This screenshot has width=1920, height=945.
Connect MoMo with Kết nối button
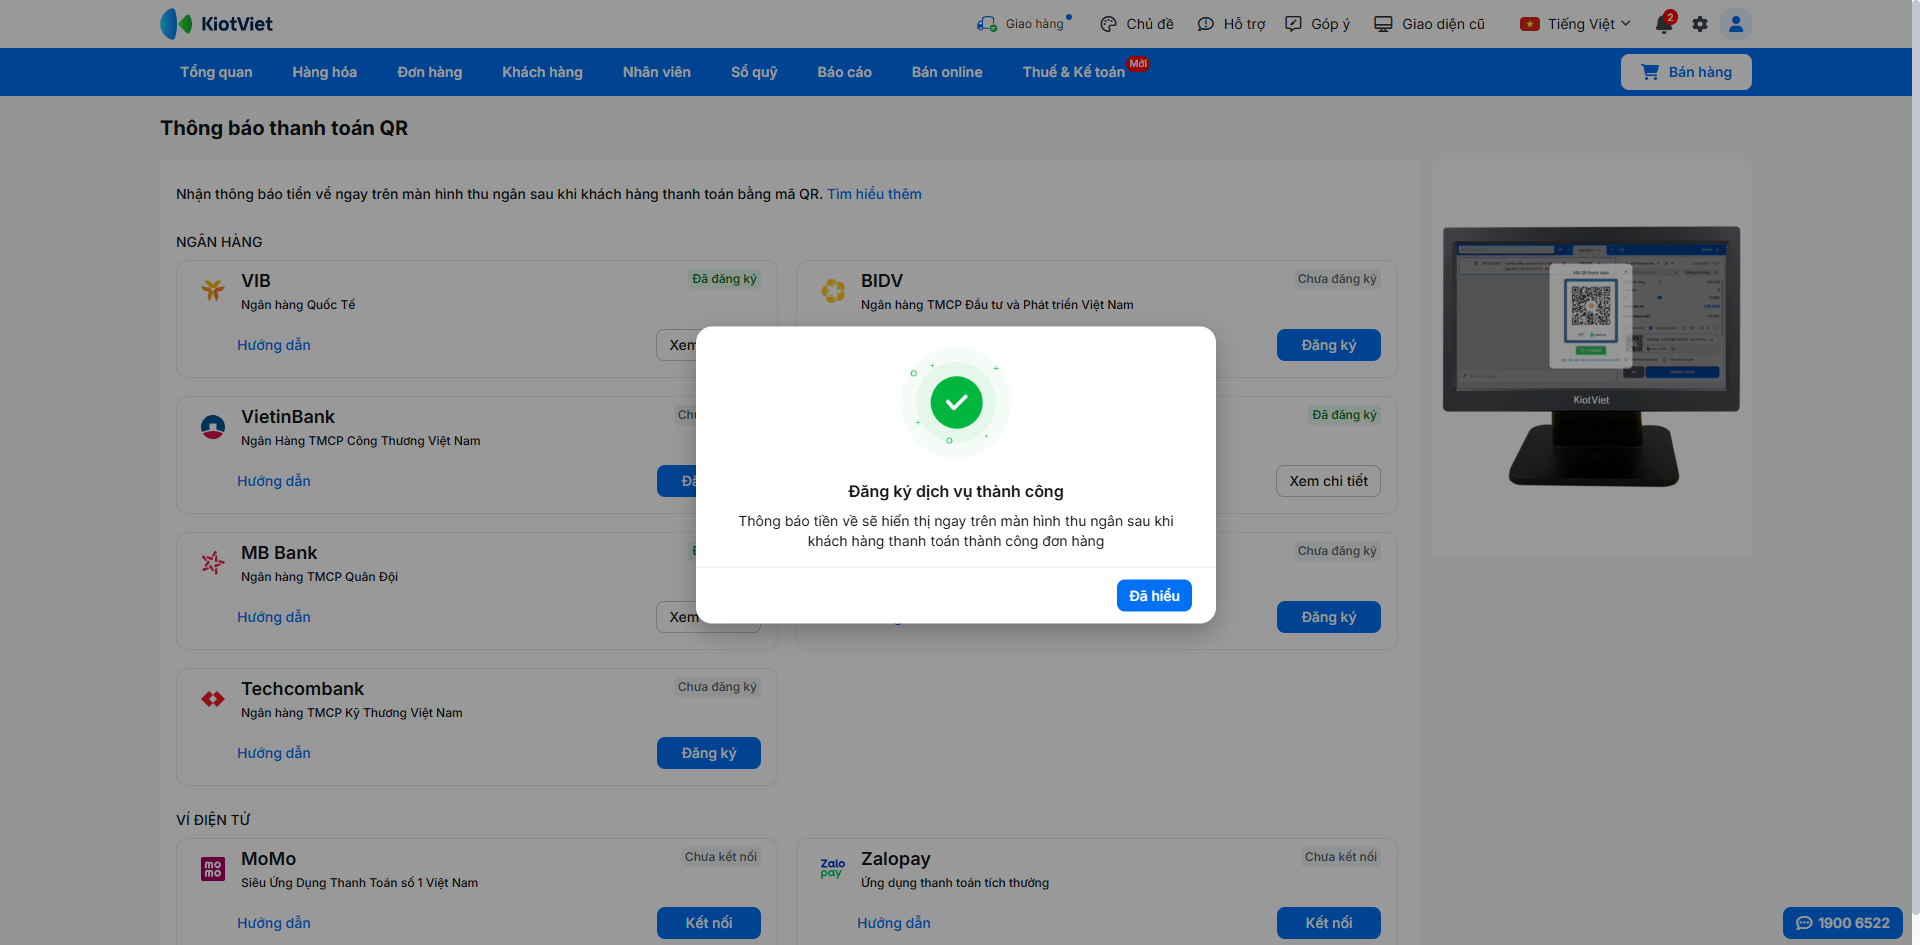(x=709, y=923)
